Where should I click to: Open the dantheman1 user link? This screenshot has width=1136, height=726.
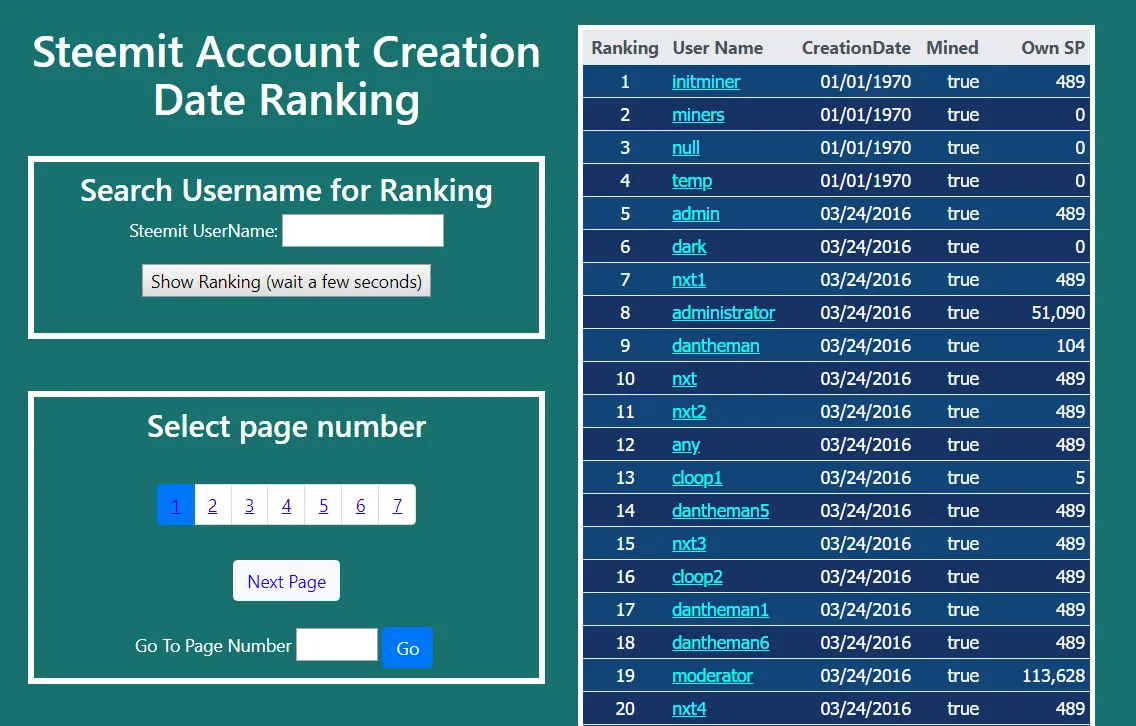(x=720, y=610)
